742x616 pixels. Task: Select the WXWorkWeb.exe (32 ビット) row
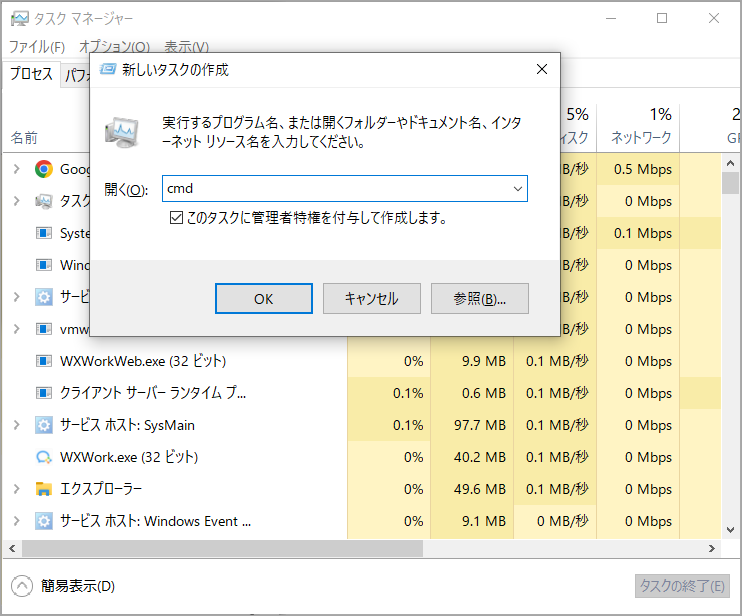[361, 361]
